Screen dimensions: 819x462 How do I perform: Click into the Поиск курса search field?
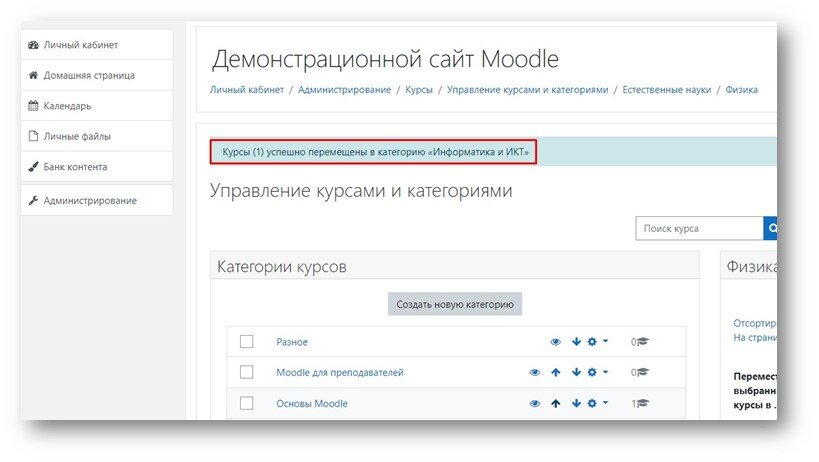pos(699,228)
